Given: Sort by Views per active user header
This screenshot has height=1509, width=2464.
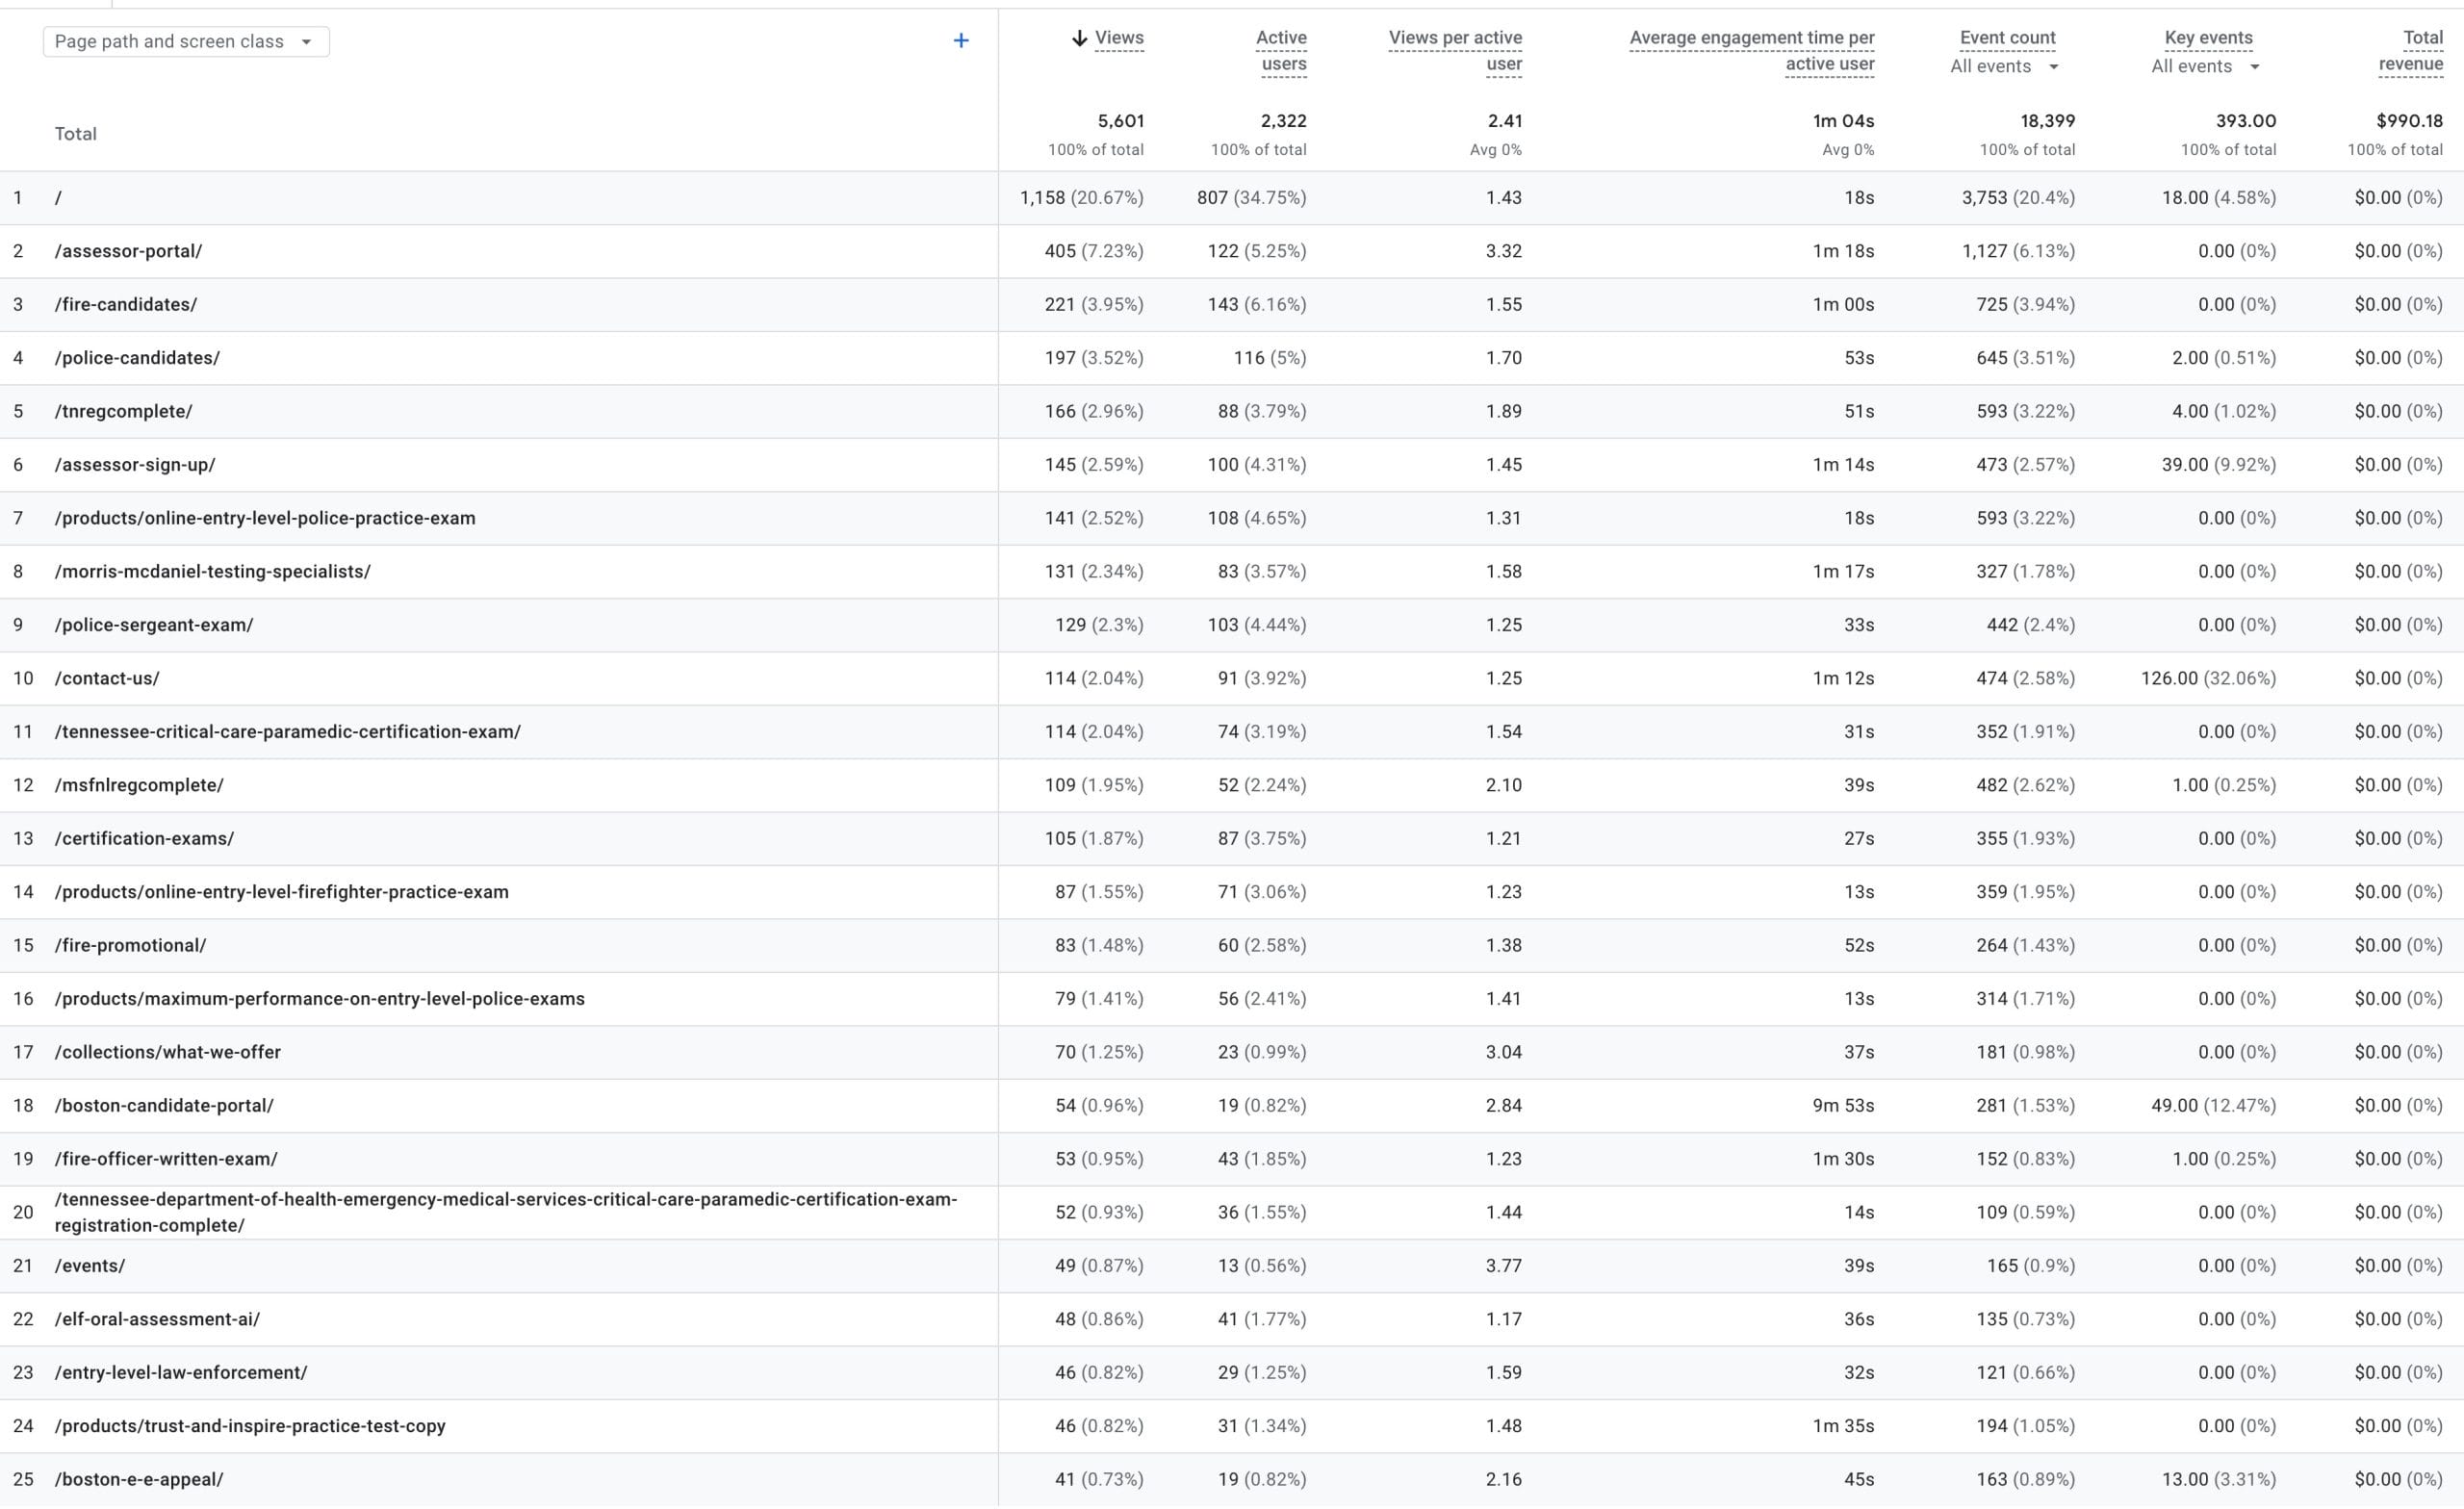Looking at the screenshot, I should (x=1455, y=50).
